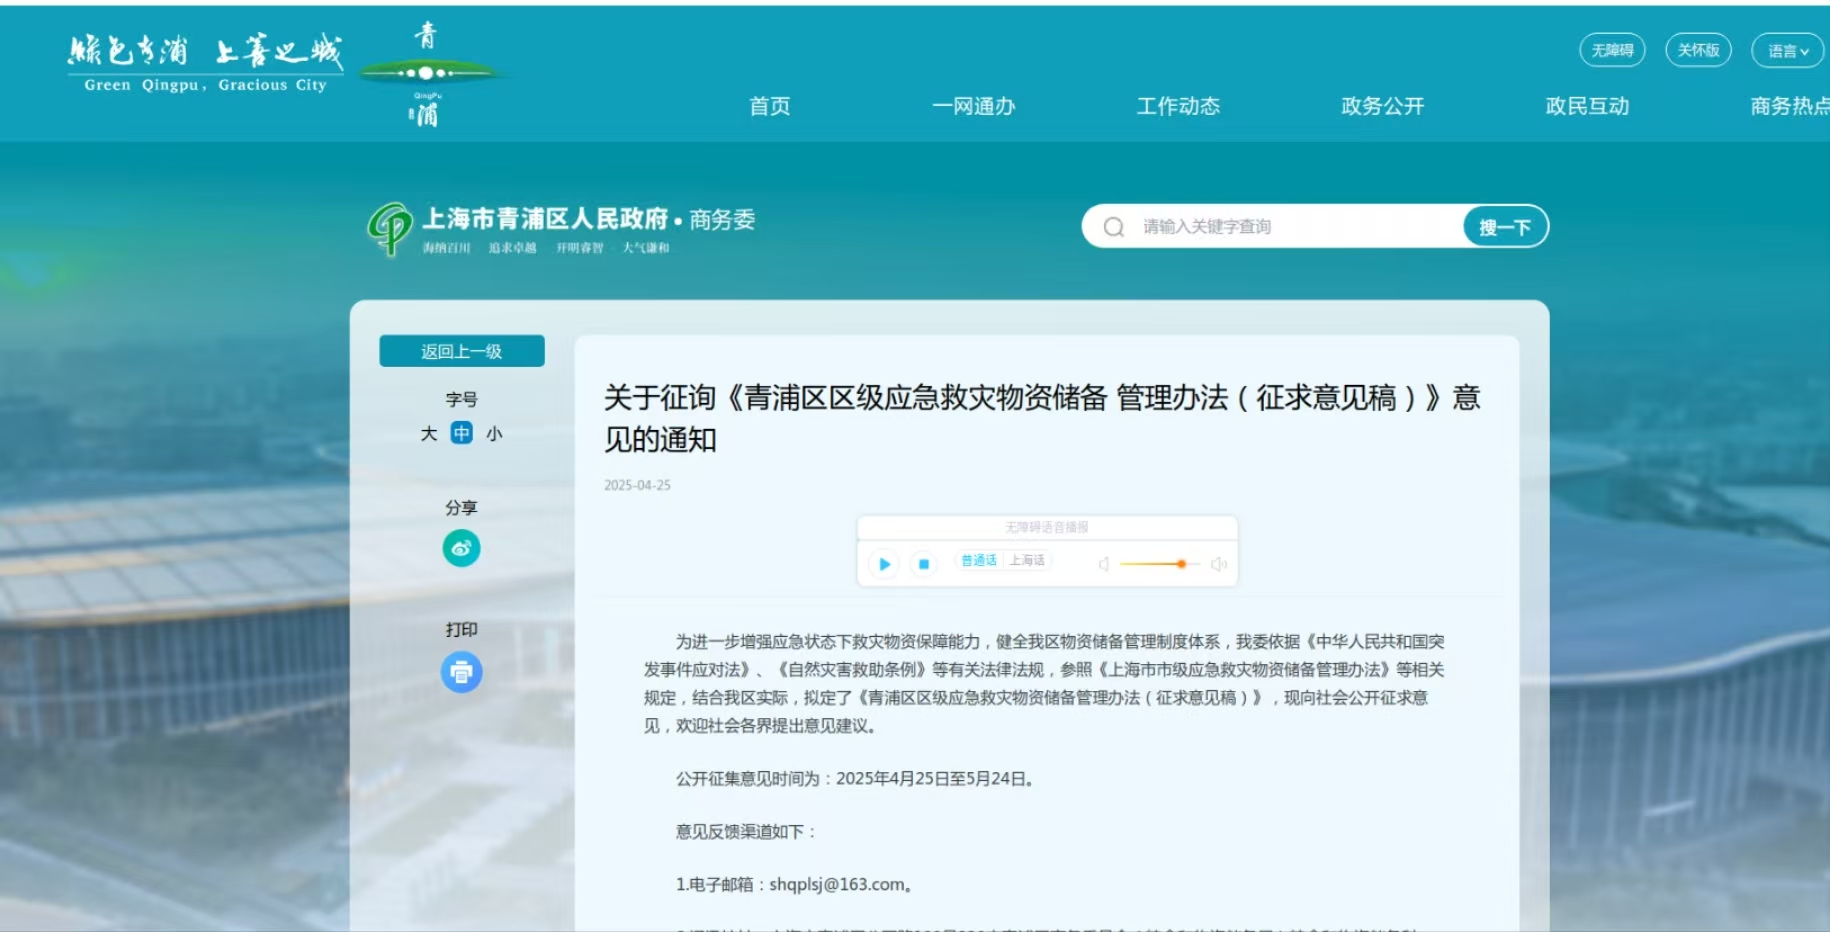Set font size to small (小)

[x=494, y=433]
